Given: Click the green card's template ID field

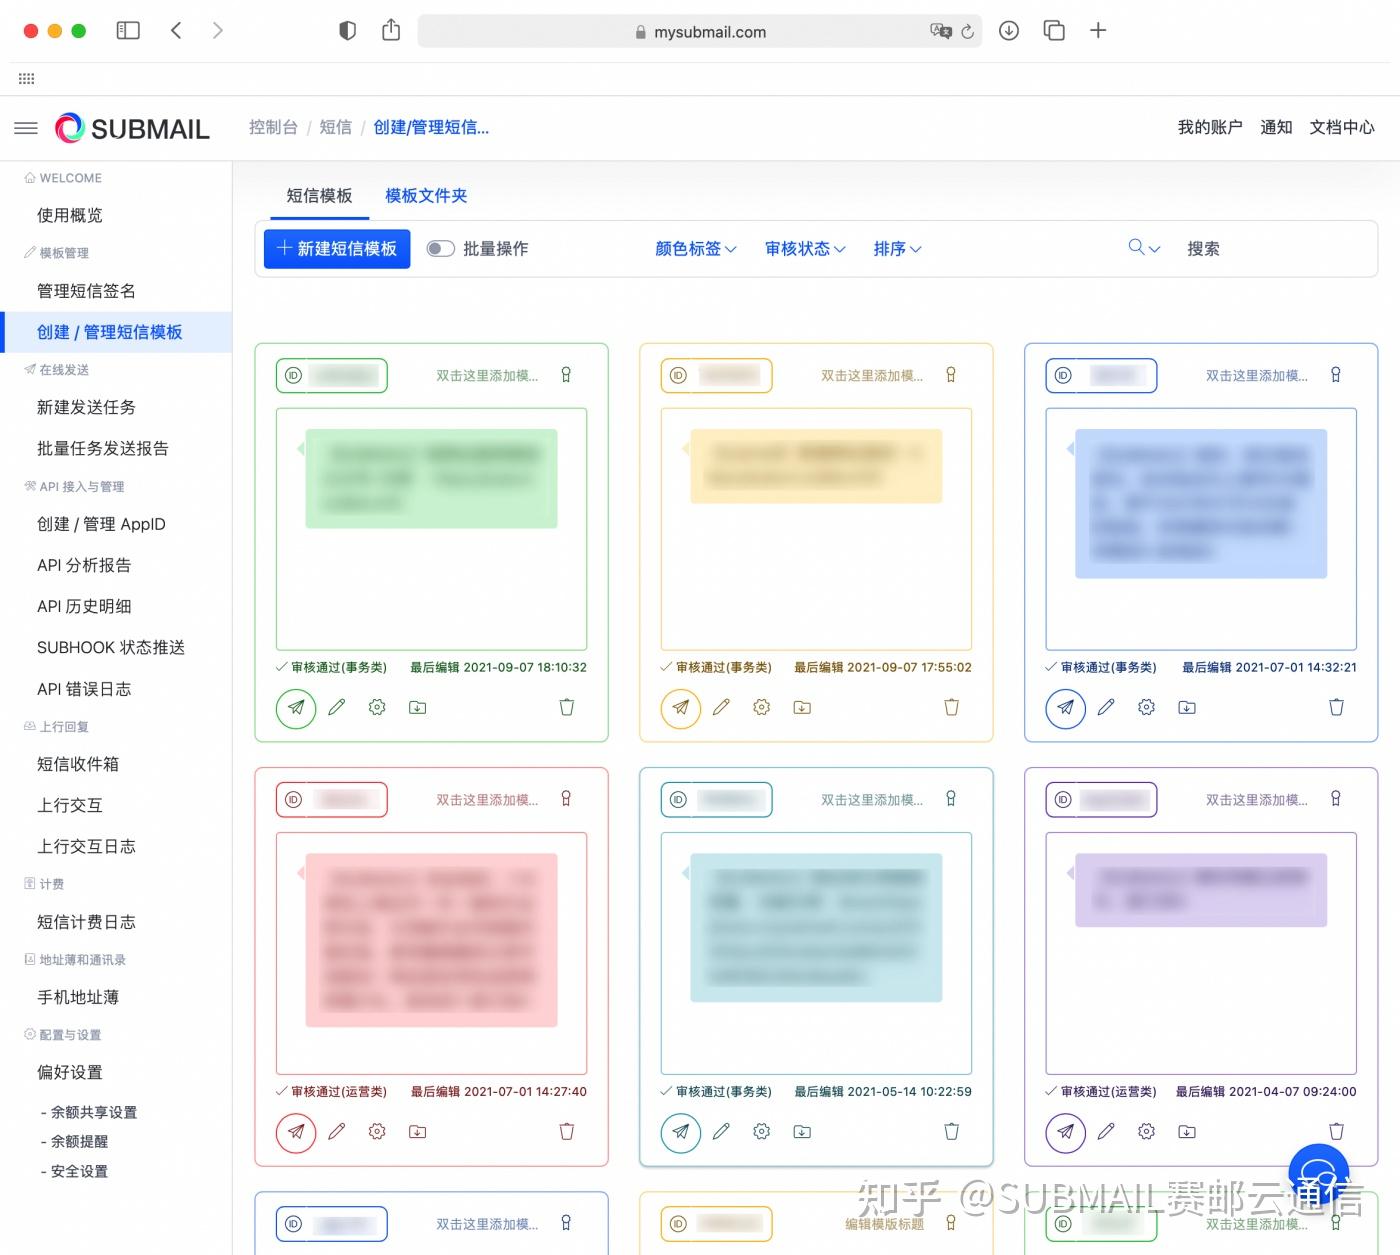Looking at the screenshot, I should (x=332, y=375).
